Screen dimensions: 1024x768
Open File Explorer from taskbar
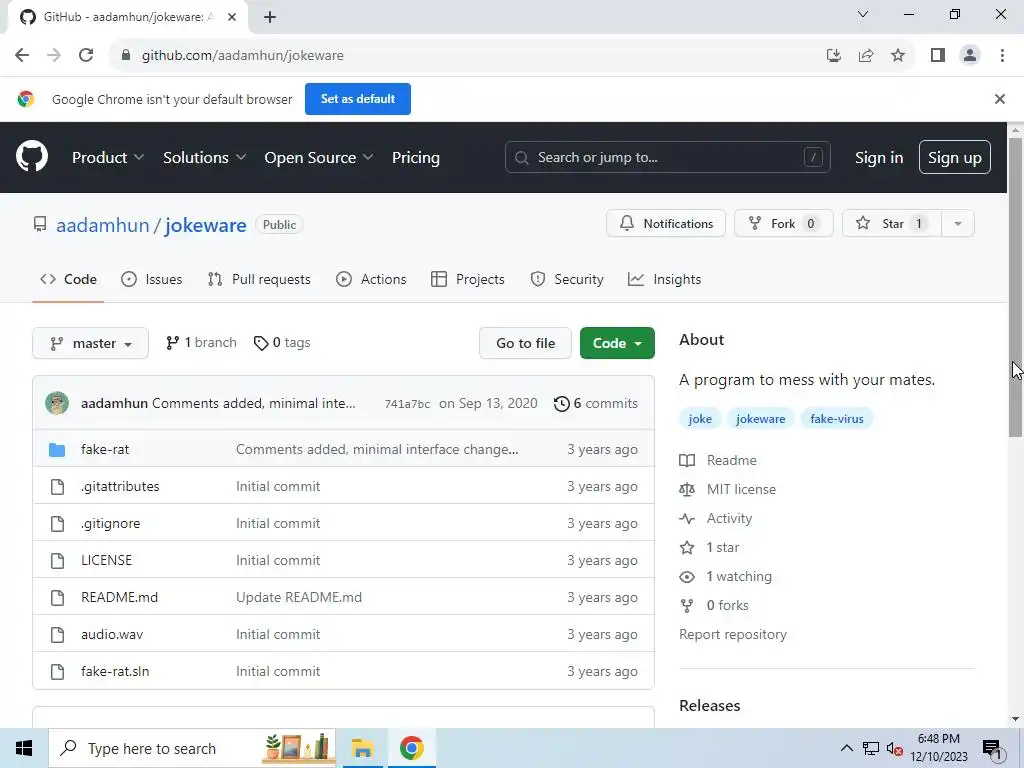362,748
